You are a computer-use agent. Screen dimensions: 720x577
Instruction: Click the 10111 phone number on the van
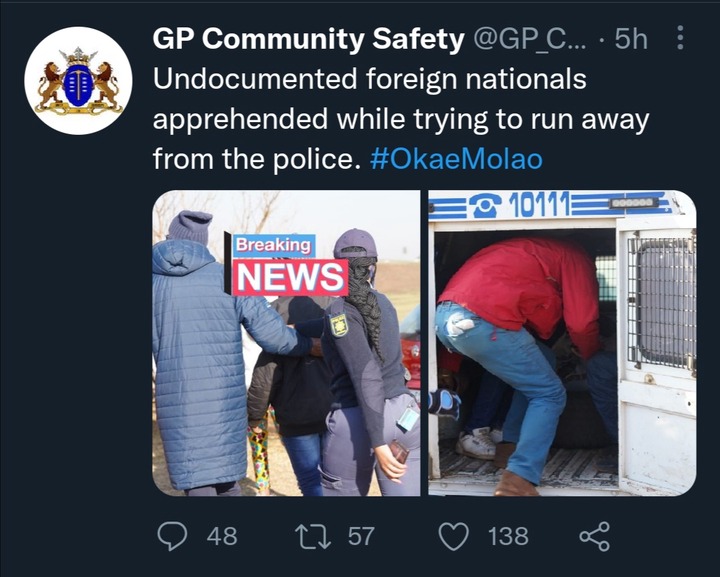coord(539,204)
